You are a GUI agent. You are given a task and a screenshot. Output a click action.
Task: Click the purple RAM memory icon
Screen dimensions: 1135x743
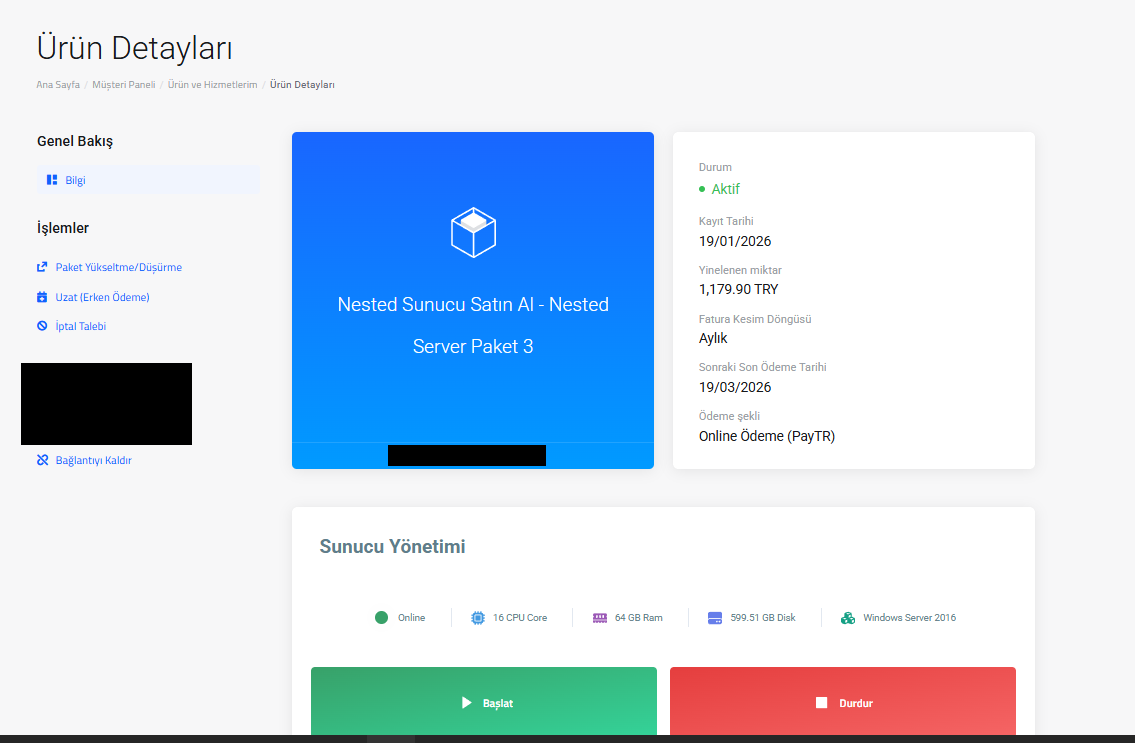[600, 617]
